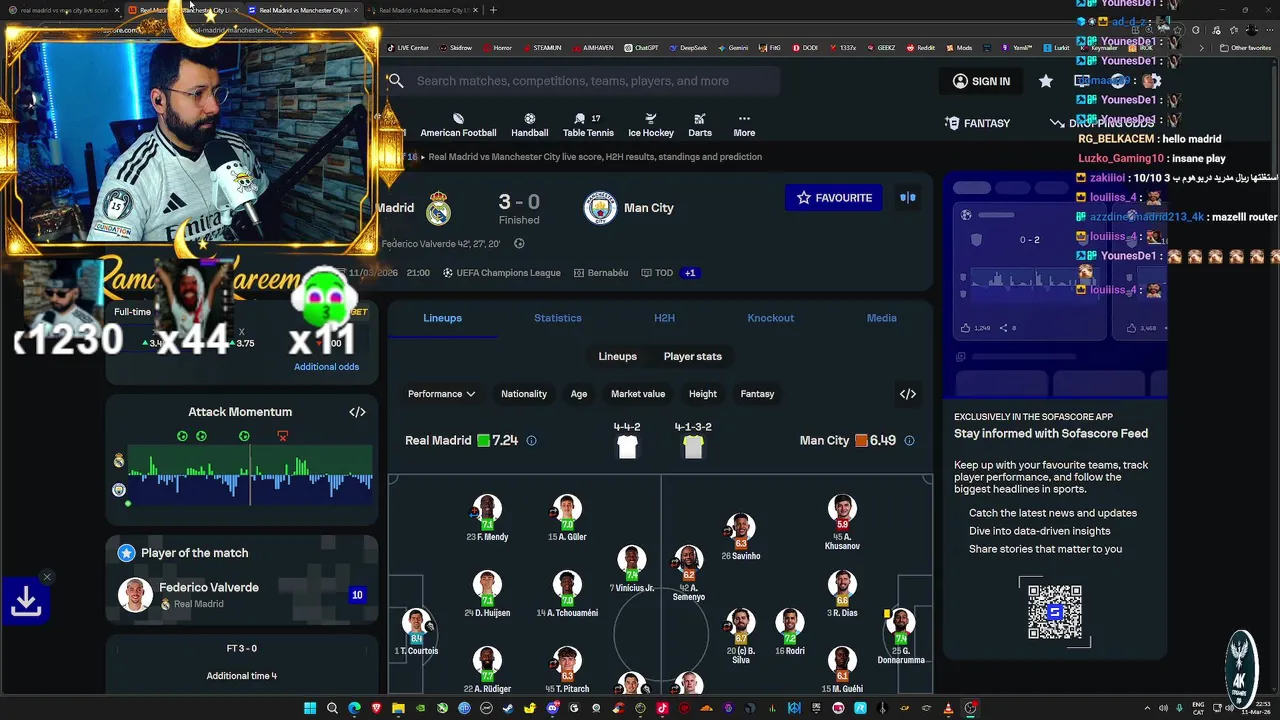Click the Attack Momentum embed code icon
Image resolution: width=1280 pixels, height=720 pixels.
[x=357, y=412]
